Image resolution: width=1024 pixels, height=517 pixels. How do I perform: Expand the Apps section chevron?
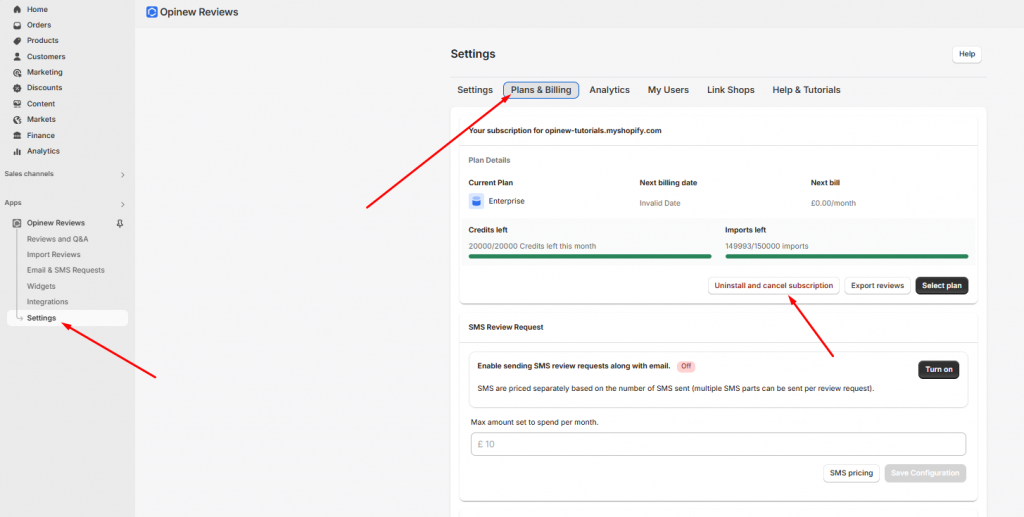click(123, 204)
